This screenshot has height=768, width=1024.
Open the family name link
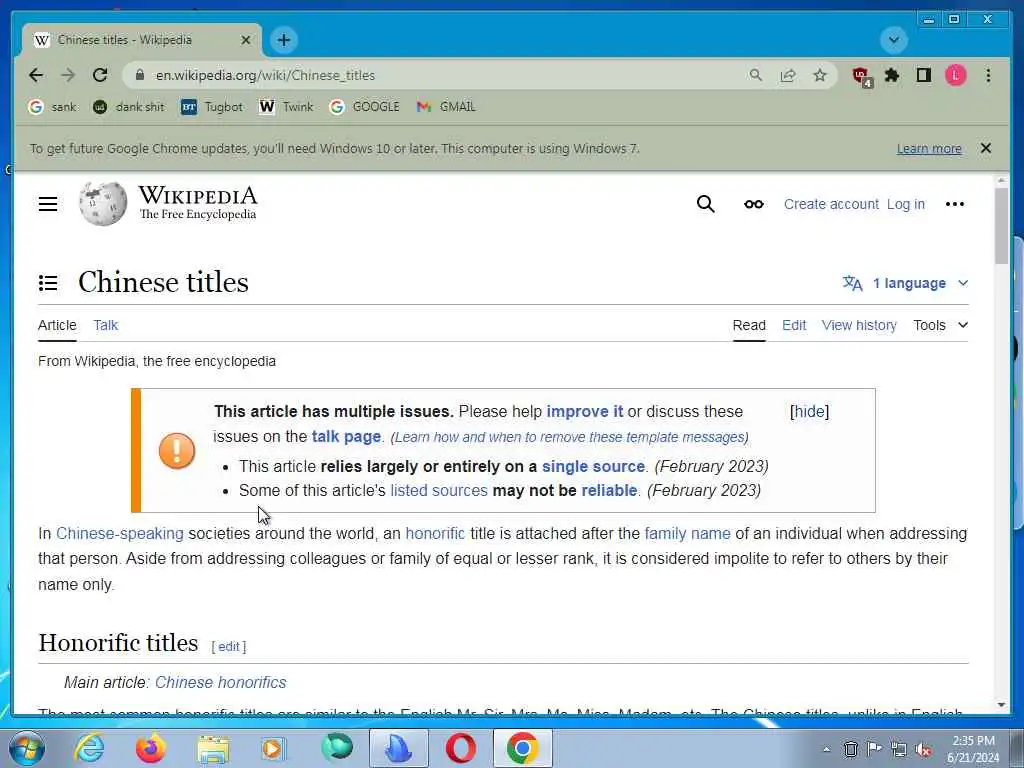(x=687, y=534)
